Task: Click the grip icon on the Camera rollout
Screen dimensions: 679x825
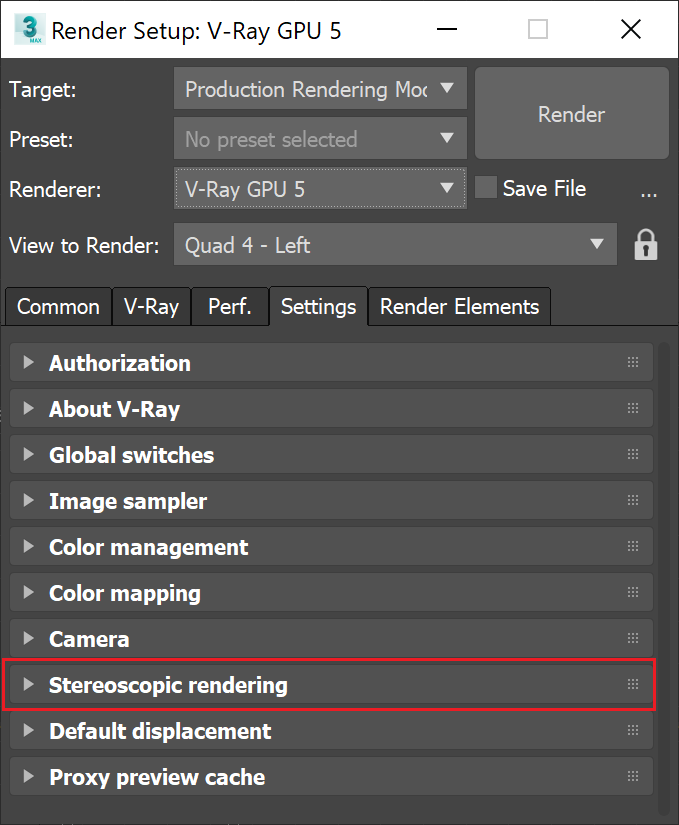Action: (x=632, y=638)
